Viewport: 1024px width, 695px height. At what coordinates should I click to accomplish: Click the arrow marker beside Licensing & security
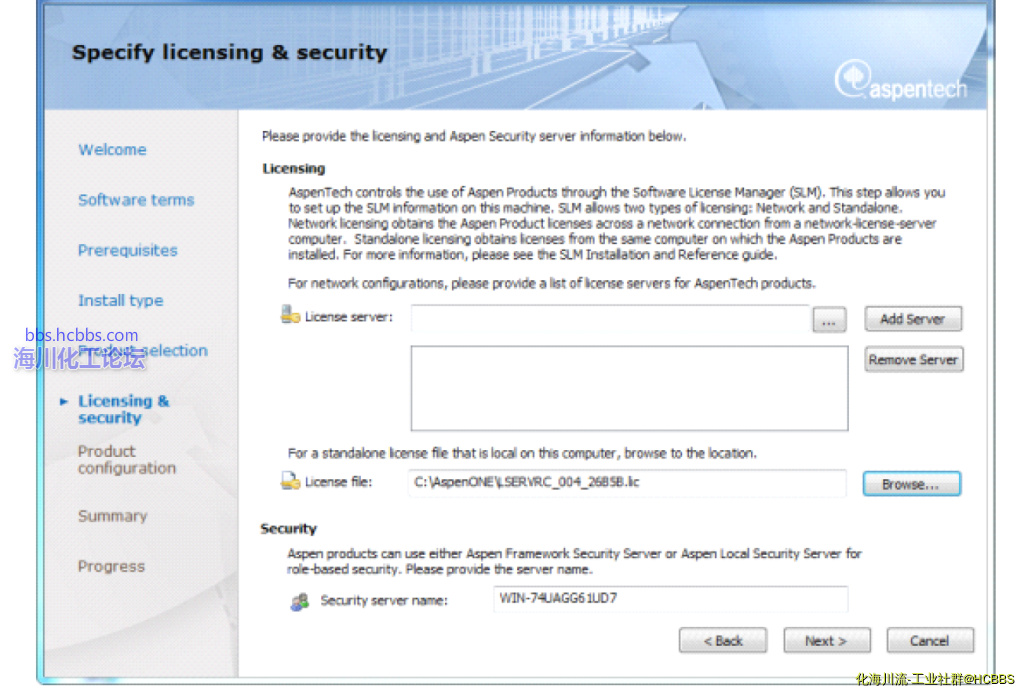pyautogui.click(x=64, y=401)
